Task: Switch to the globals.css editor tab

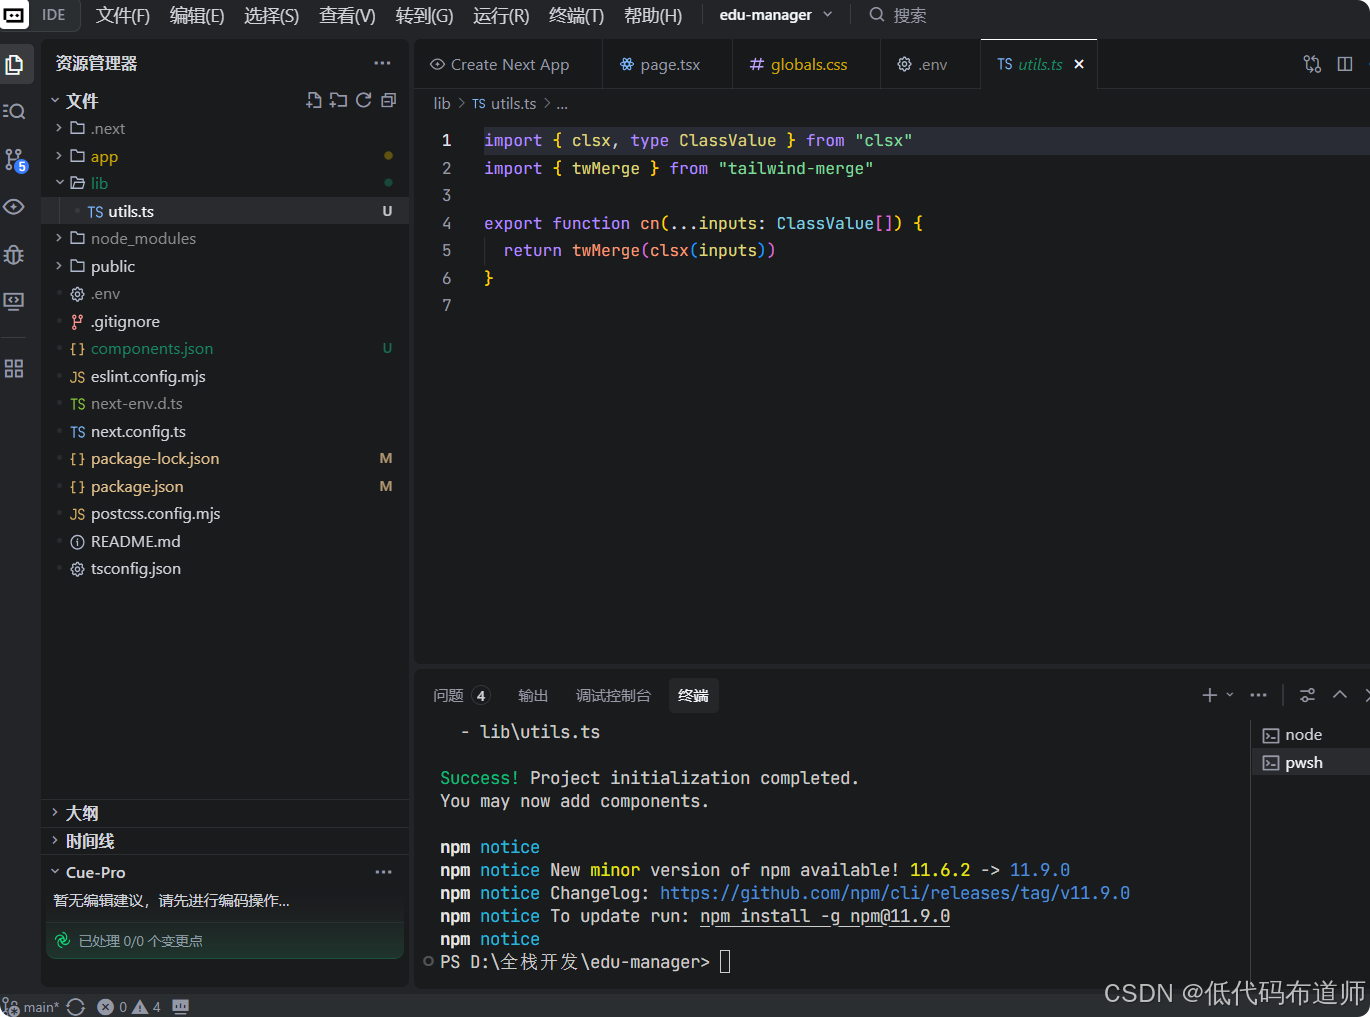Action: click(807, 64)
